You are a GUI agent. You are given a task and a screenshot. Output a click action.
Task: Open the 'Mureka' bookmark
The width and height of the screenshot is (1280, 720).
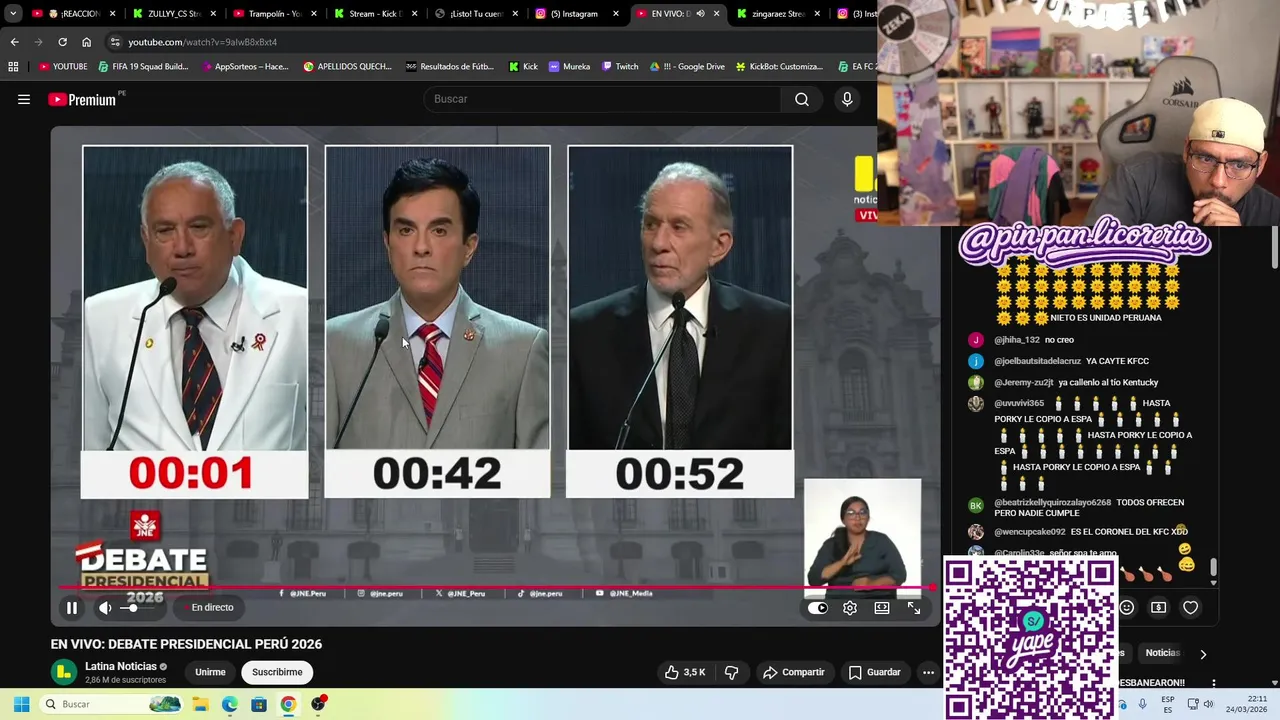tap(569, 67)
